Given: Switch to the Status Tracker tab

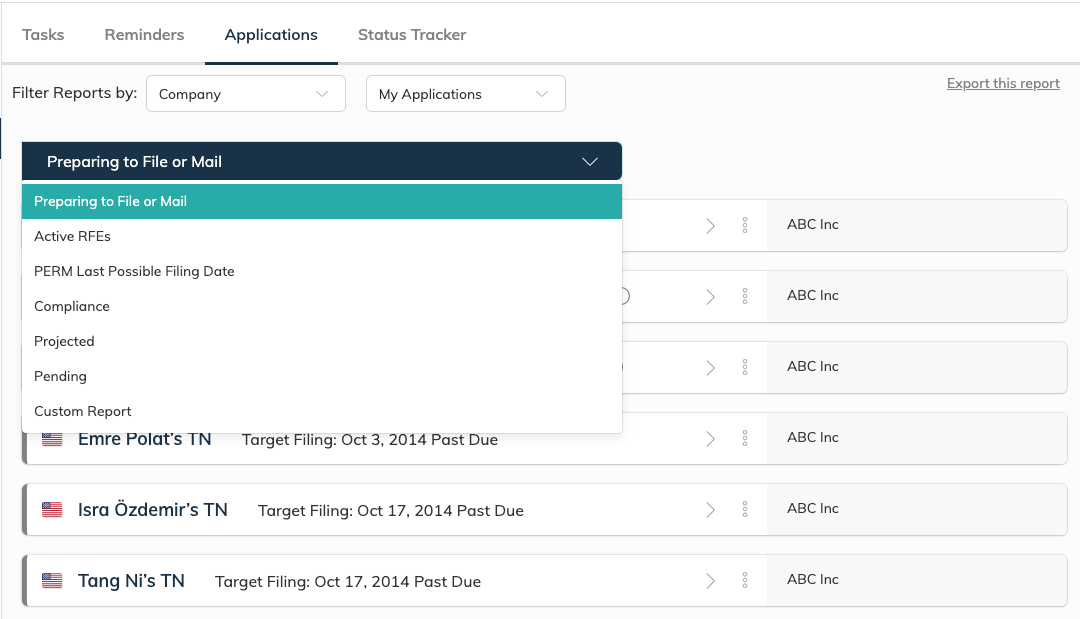Looking at the screenshot, I should point(412,34).
